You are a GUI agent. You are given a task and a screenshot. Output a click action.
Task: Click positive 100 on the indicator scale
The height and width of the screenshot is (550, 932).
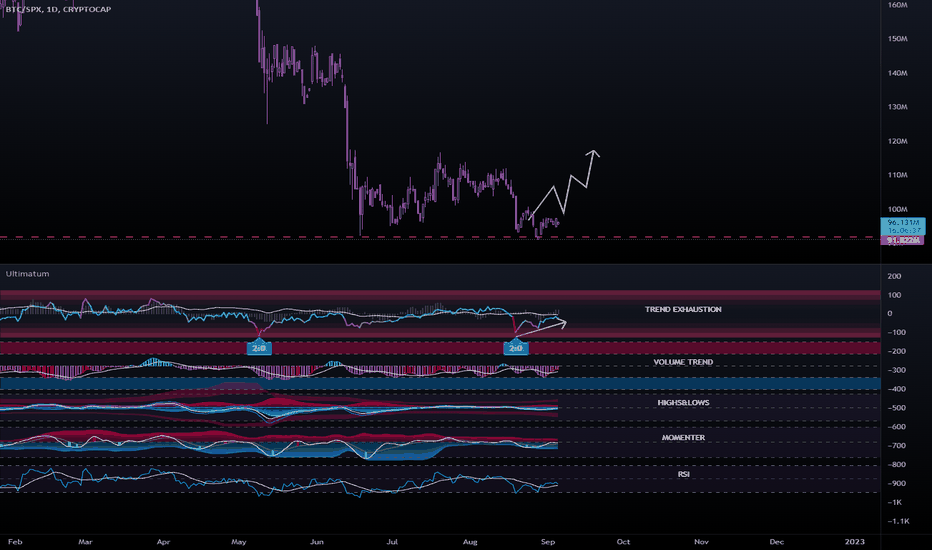tap(894, 295)
